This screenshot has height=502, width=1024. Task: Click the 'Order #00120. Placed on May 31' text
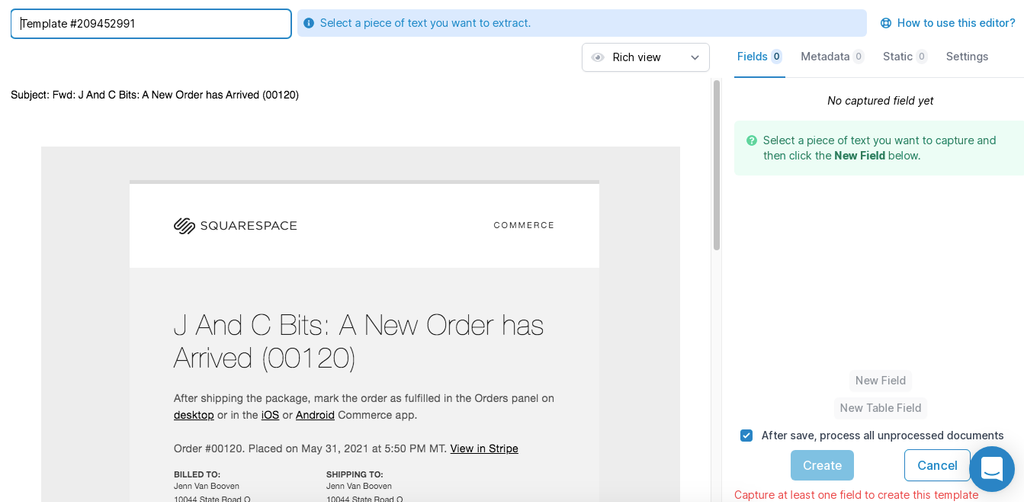click(310, 448)
